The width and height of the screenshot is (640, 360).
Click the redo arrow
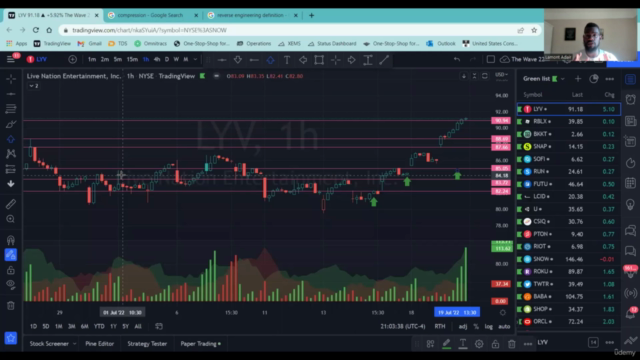click(473, 60)
